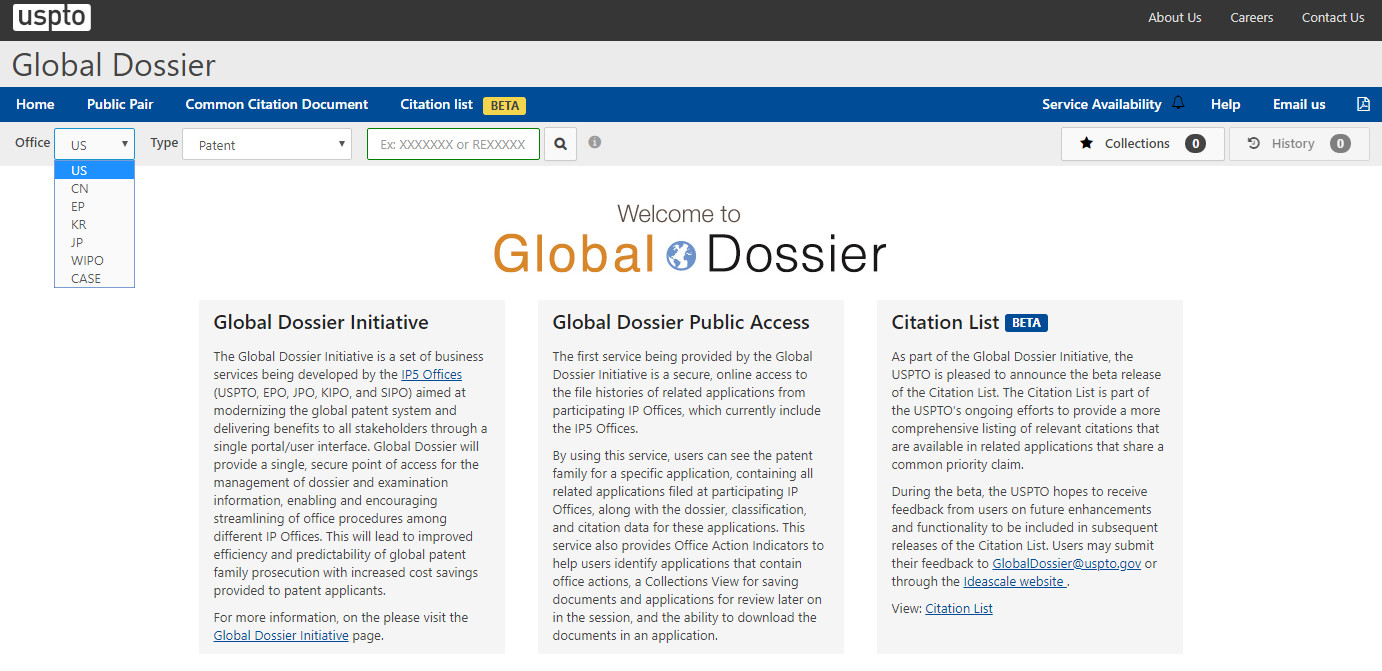The width and height of the screenshot is (1382, 671).
Task: Click the History clock icon
Action: (x=1254, y=144)
